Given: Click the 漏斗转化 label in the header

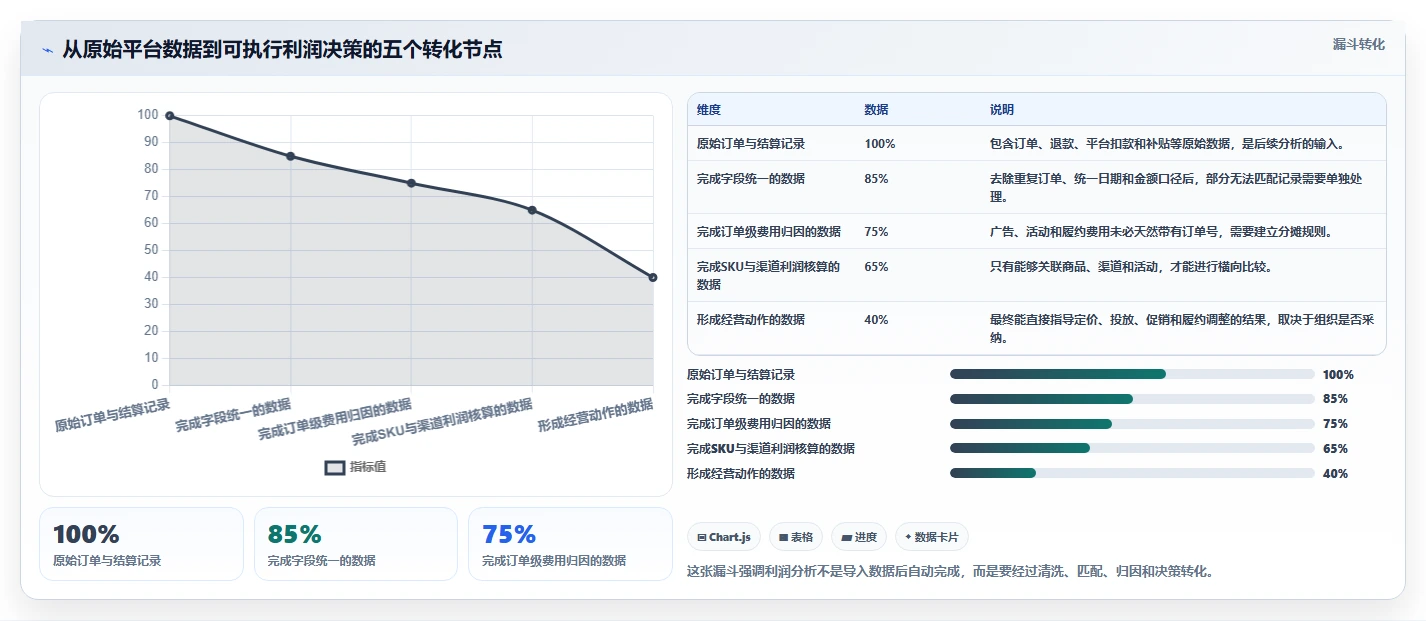Looking at the screenshot, I should [1359, 44].
